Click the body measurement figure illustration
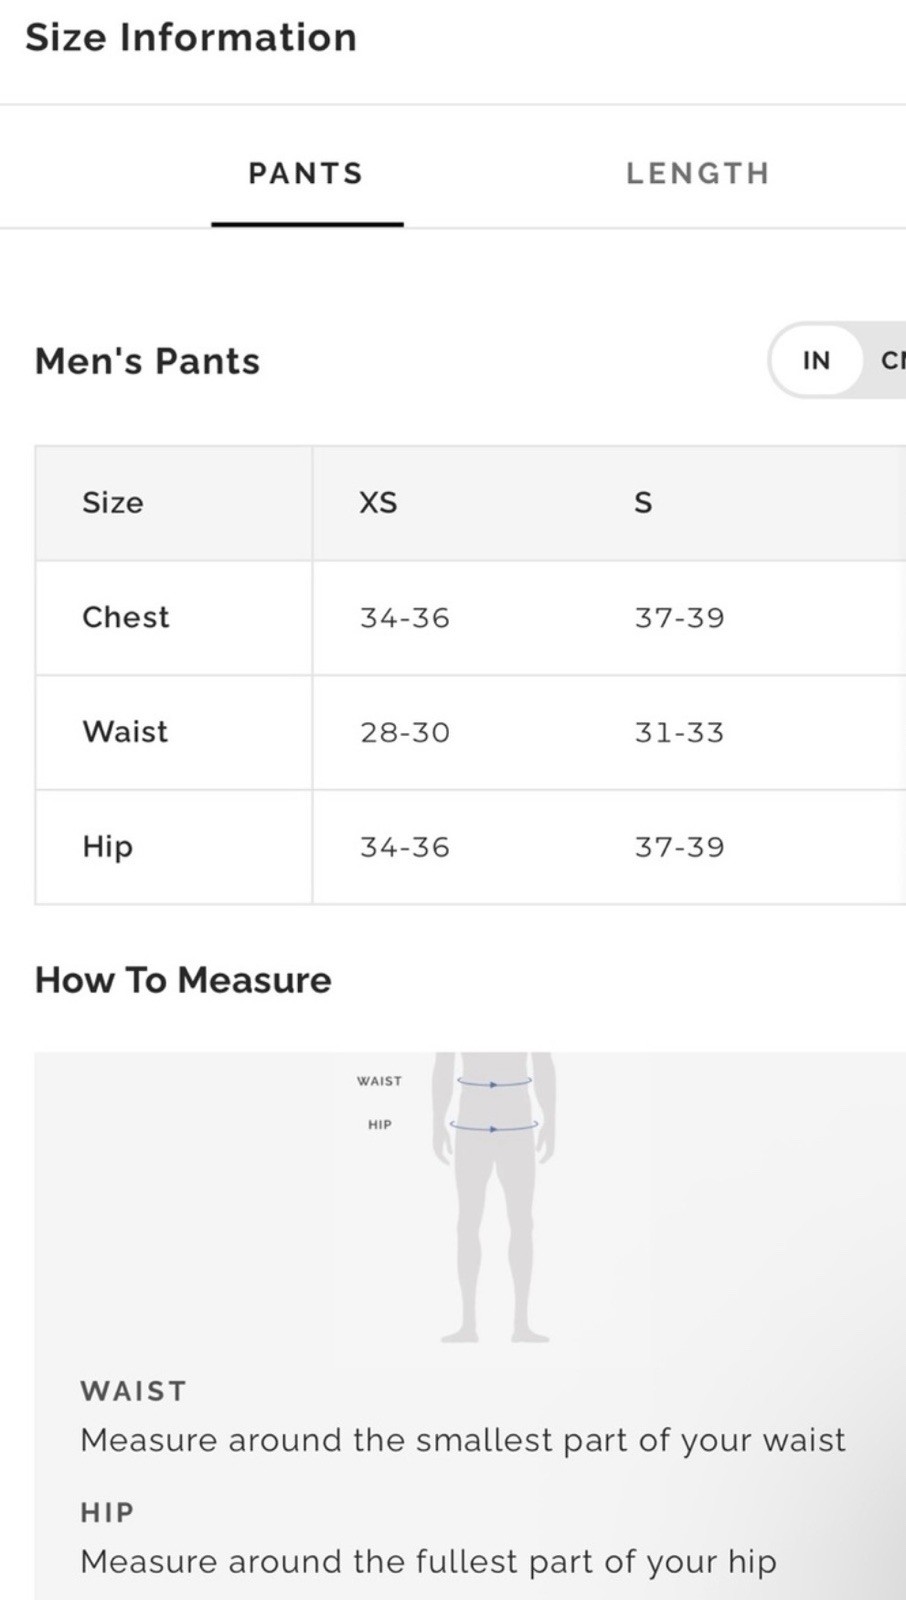906x1600 pixels. tap(494, 1196)
